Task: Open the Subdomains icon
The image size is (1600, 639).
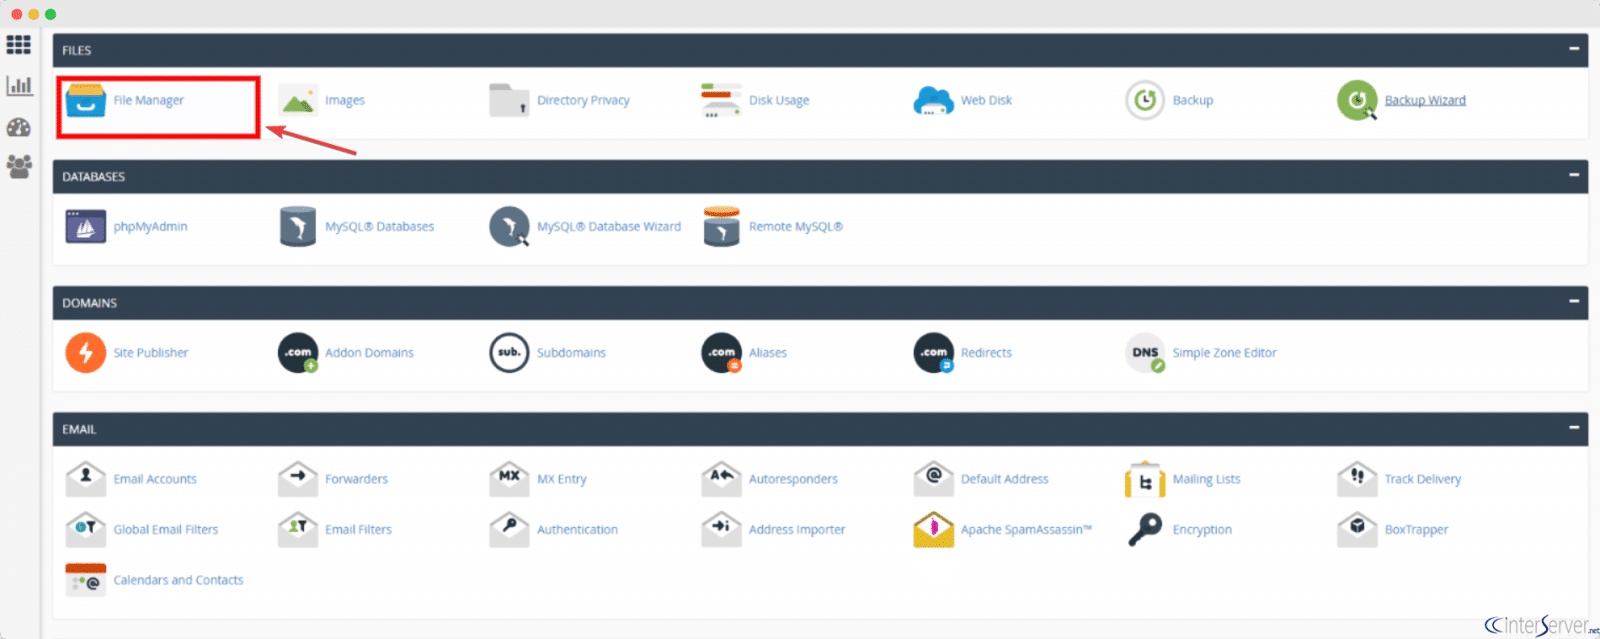Action: (x=509, y=353)
